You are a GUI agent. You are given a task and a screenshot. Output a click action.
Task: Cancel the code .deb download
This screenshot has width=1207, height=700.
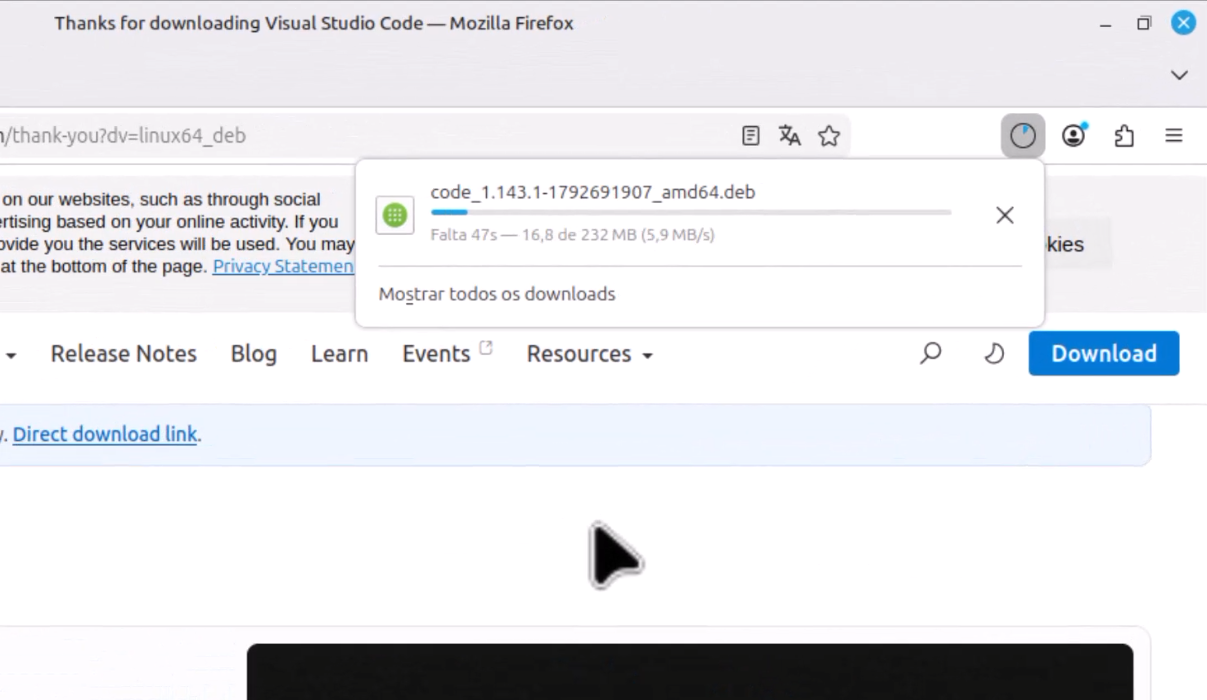point(1005,215)
